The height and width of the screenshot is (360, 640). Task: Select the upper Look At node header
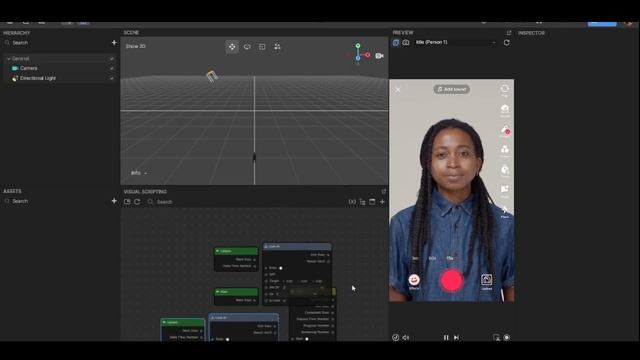pos(297,247)
